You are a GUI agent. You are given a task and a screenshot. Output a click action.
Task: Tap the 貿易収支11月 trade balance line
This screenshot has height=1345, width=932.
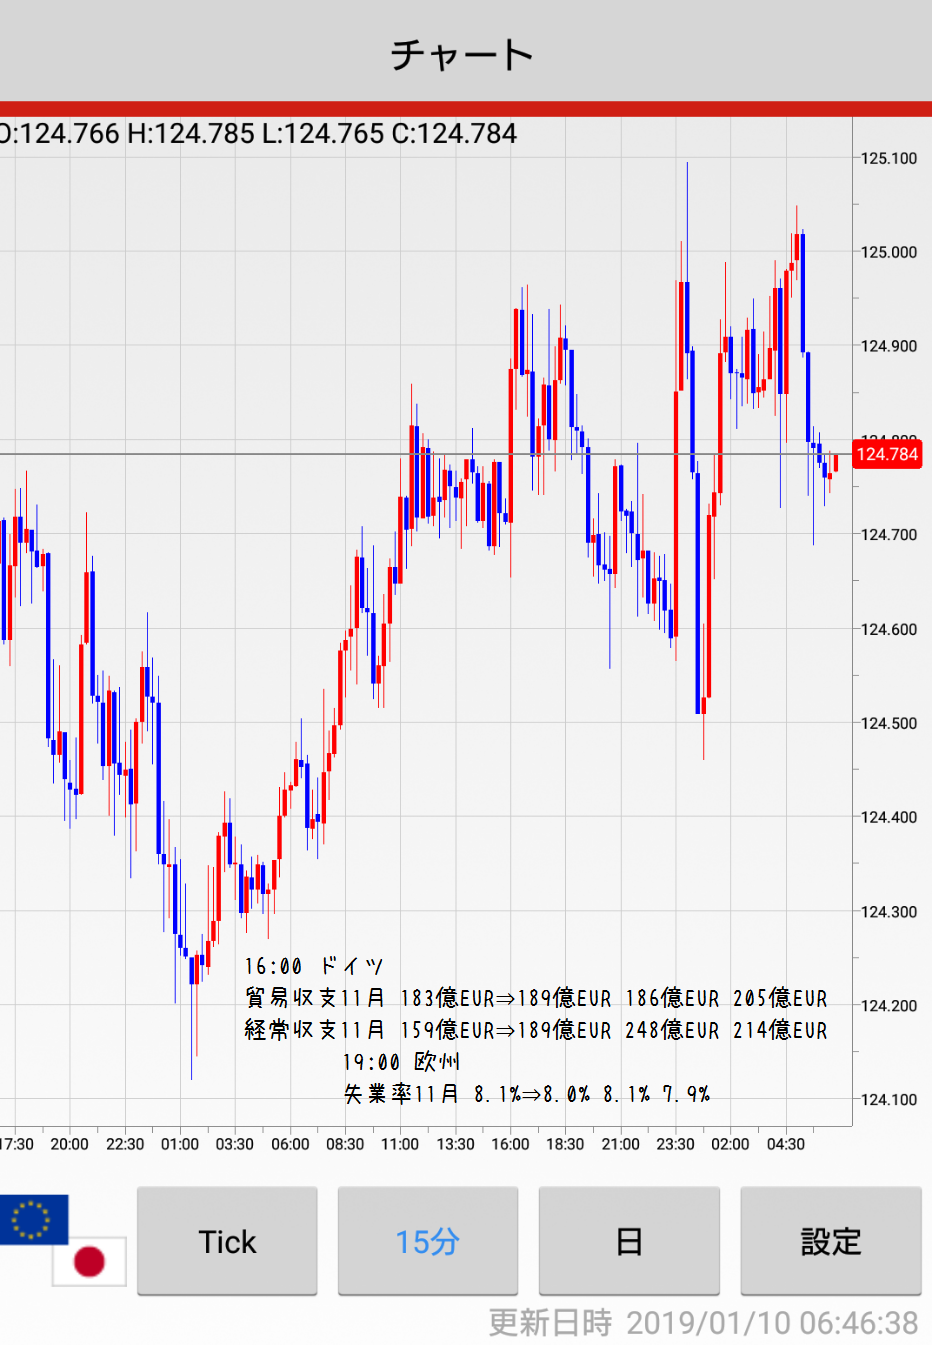(536, 998)
